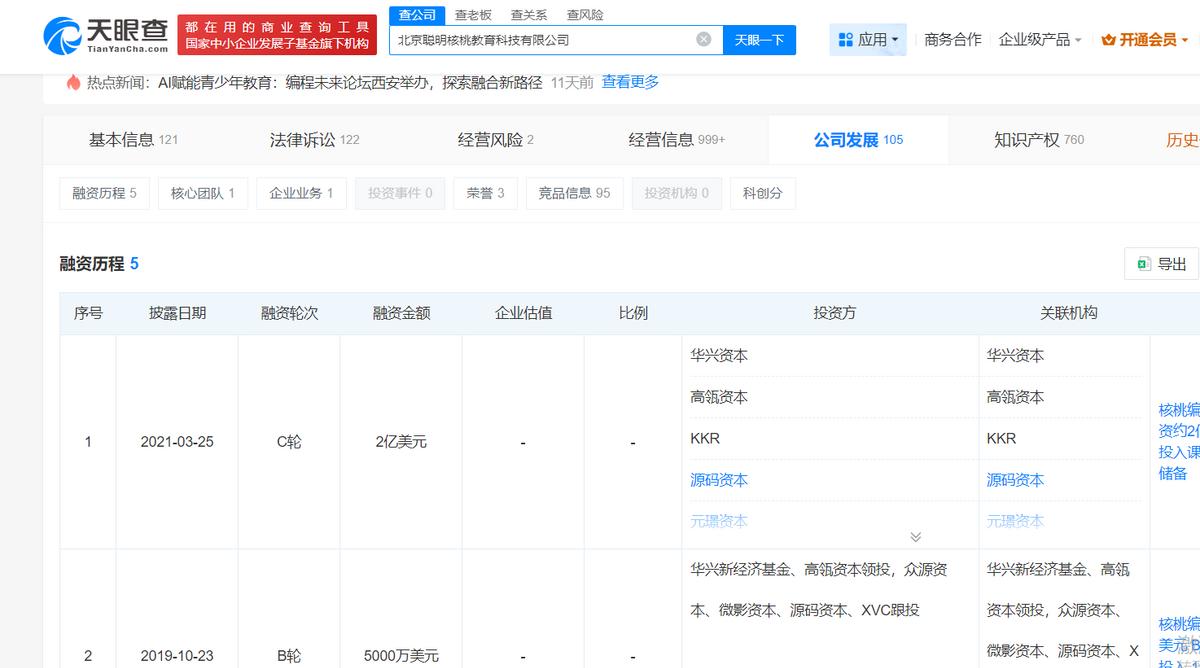
Task: Select the 查老板 search tab
Action: click(x=473, y=15)
